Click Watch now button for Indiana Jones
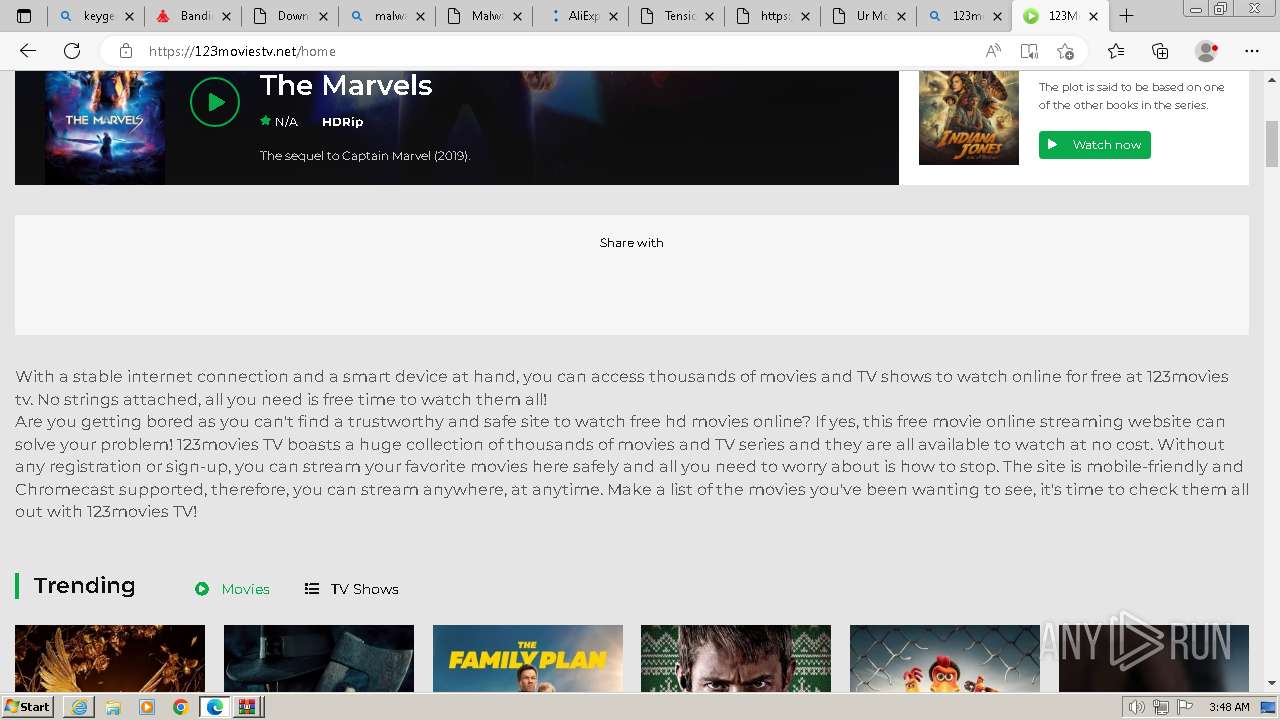 tap(1095, 145)
